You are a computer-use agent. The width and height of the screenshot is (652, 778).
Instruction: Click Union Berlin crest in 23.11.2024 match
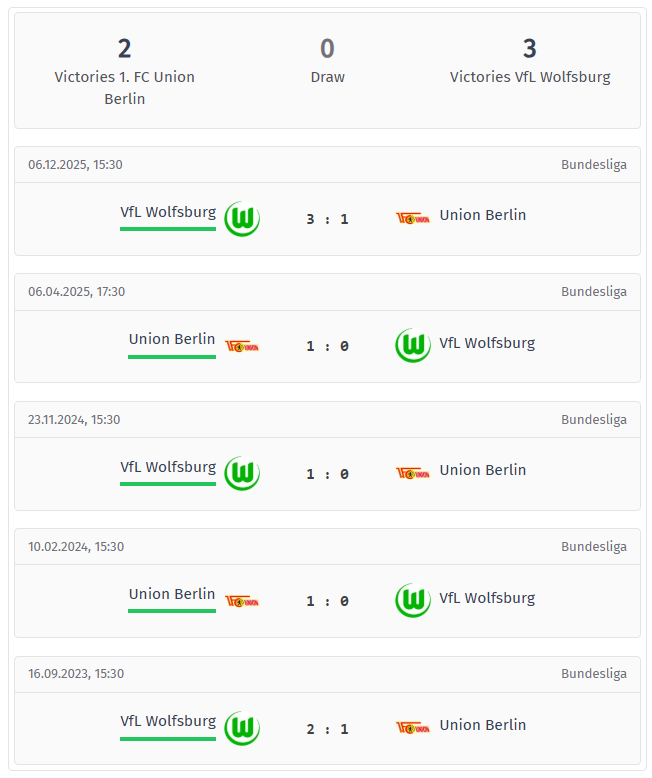[412, 473]
